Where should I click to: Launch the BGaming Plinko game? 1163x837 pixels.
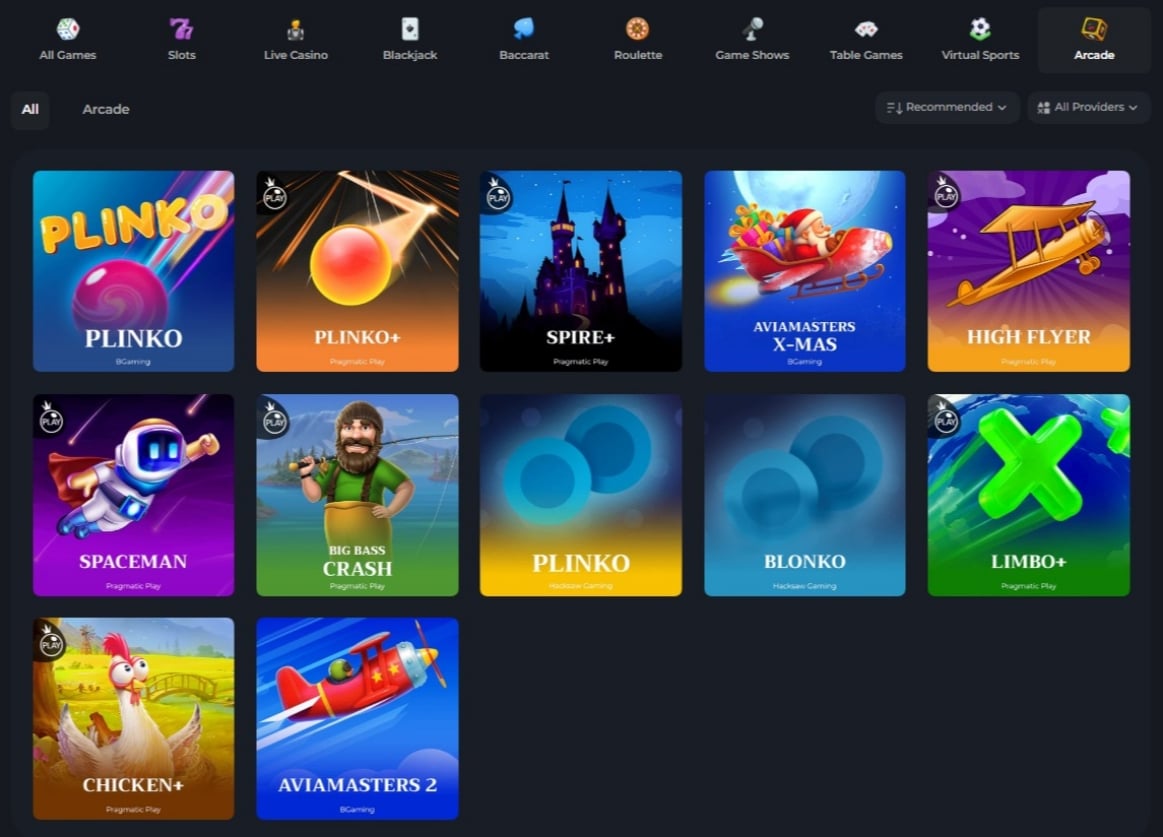(x=134, y=271)
